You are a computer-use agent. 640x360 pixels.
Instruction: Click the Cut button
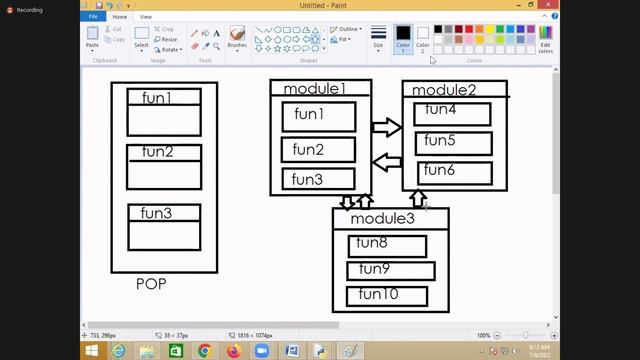point(113,29)
